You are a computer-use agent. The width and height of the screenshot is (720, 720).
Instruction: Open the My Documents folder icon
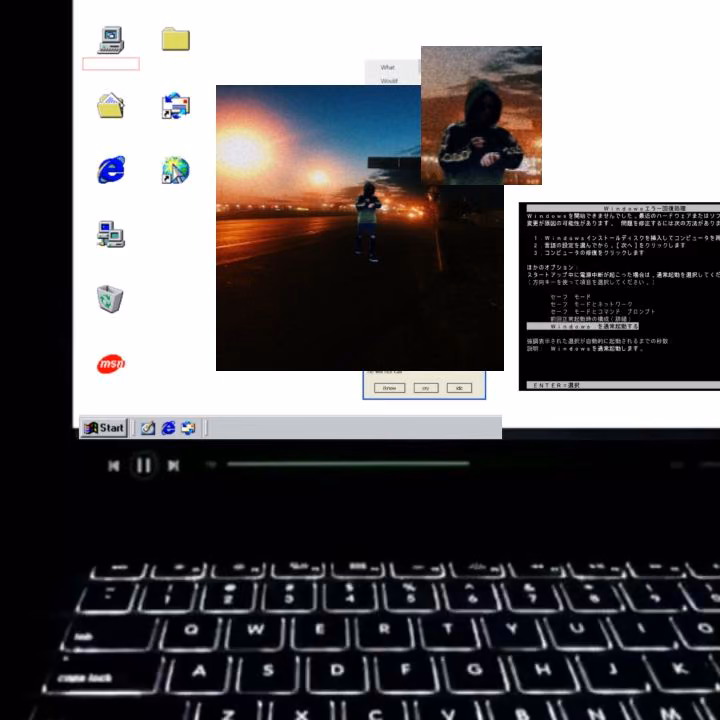pyautogui.click(x=111, y=105)
